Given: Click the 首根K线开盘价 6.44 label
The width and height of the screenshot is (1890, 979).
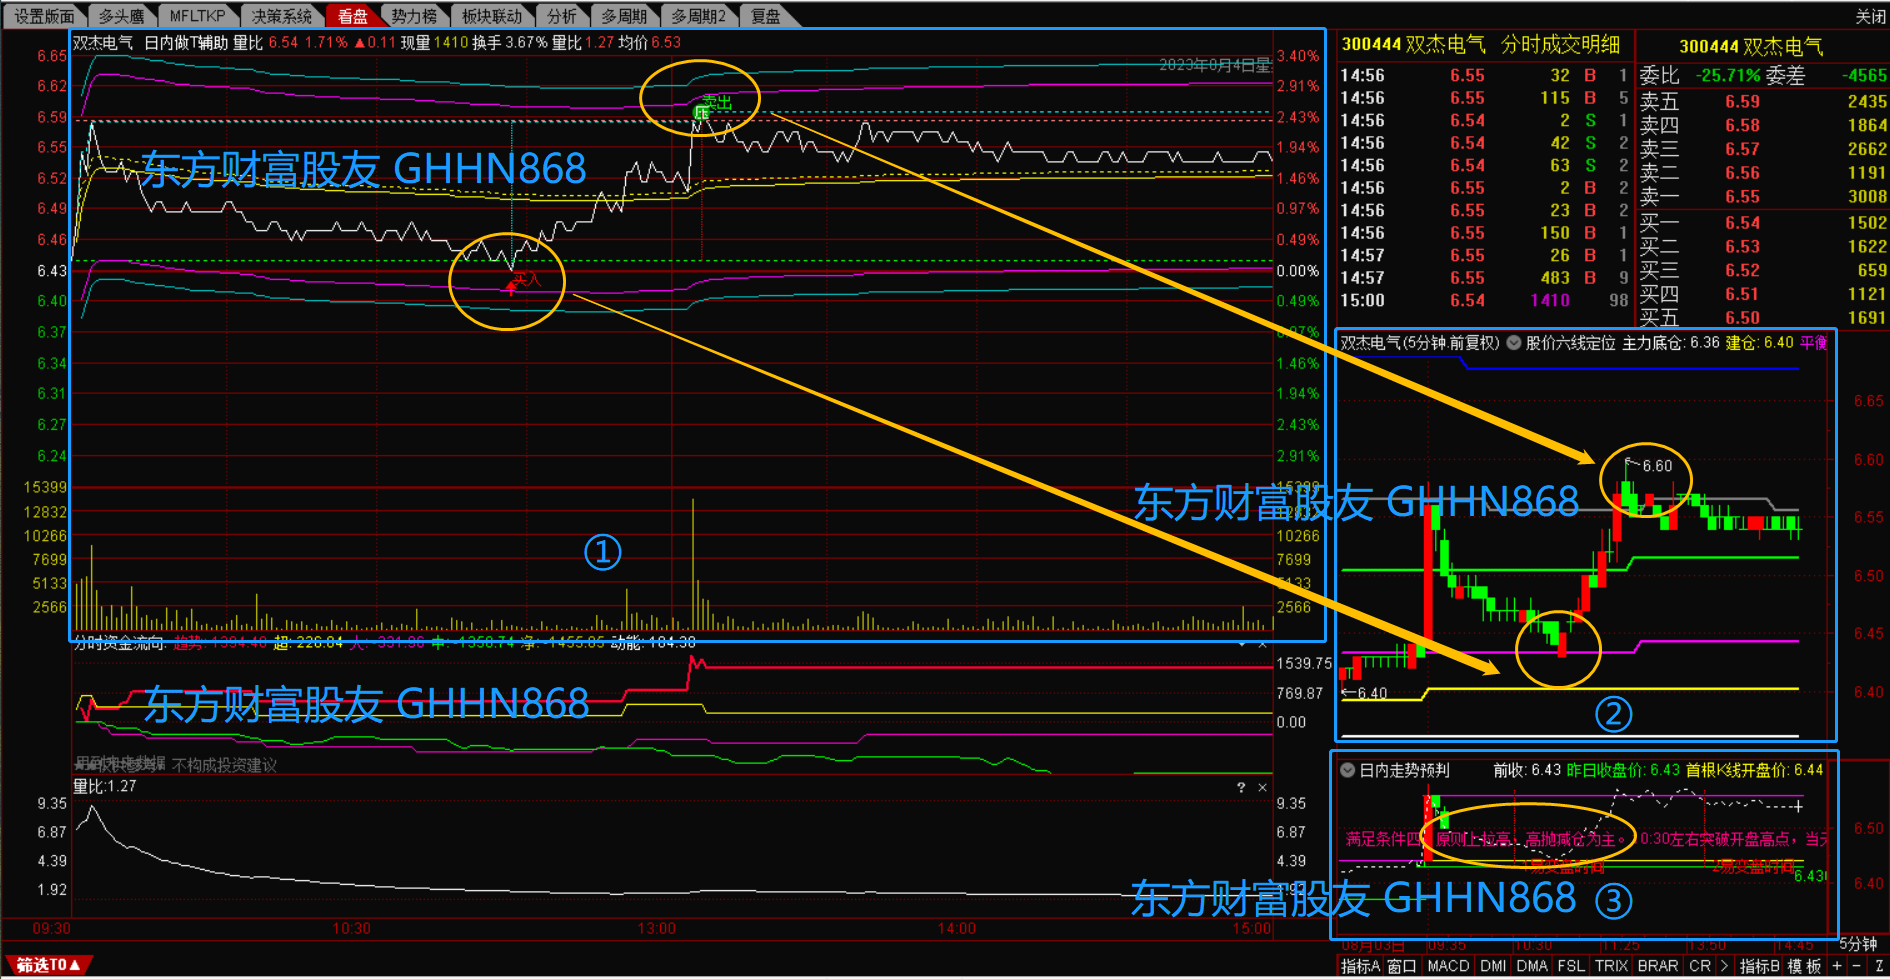Looking at the screenshot, I should [1754, 770].
